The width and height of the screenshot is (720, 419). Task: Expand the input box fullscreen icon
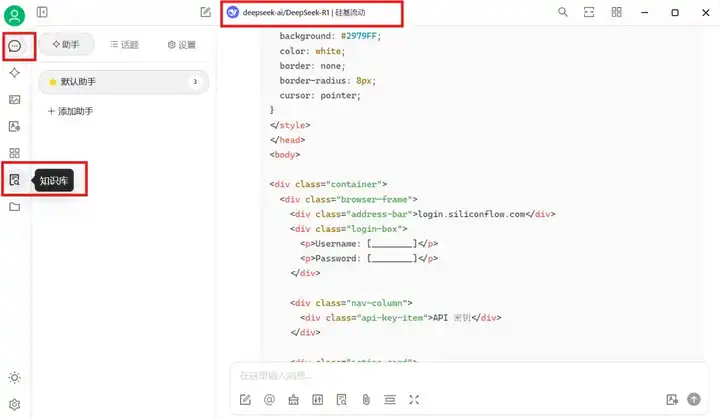click(414, 400)
